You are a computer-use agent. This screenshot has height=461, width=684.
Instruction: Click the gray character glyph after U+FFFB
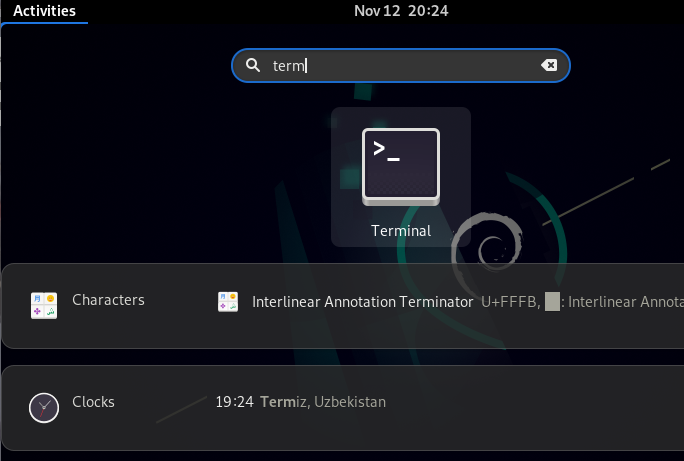pyautogui.click(x=551, y=302)
